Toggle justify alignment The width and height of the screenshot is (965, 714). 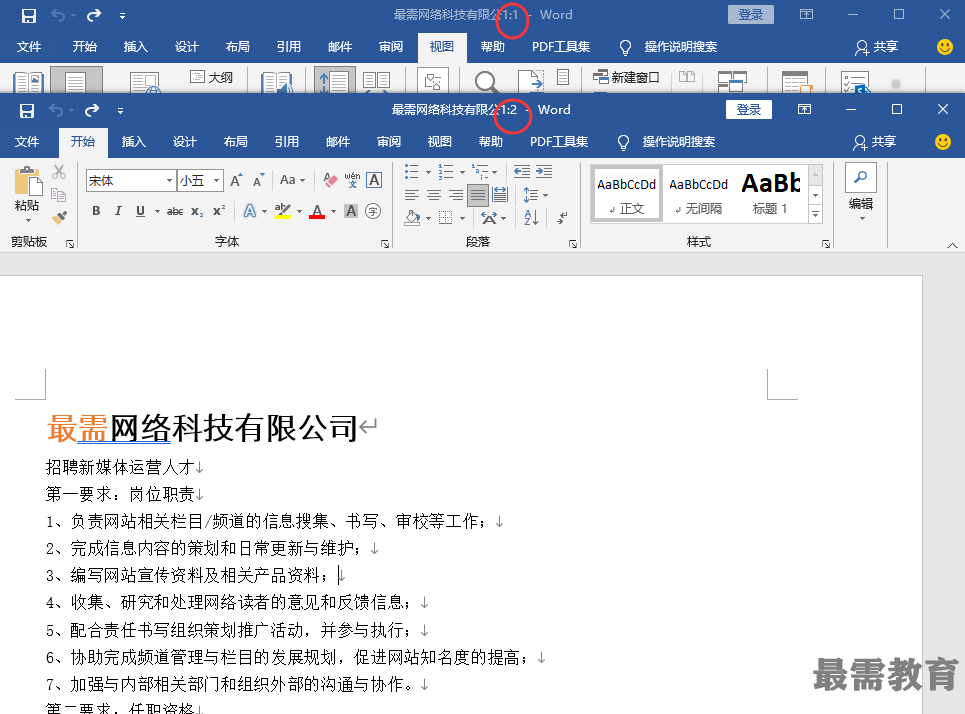pos(478,195)
